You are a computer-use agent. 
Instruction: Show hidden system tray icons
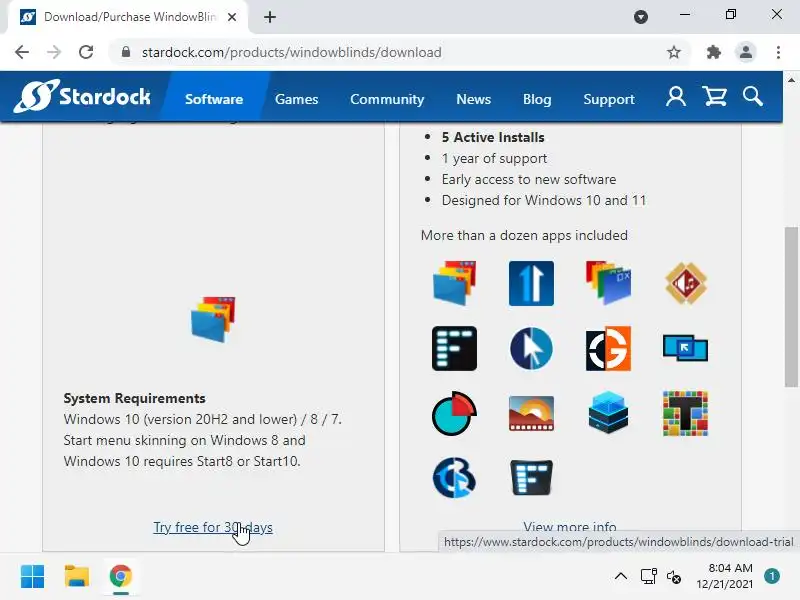620,577
